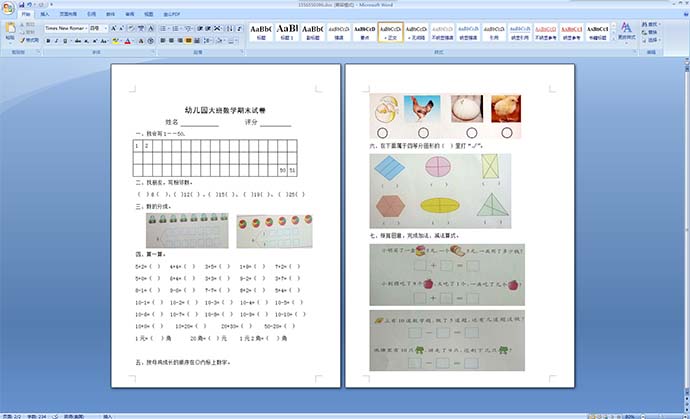The image size is (690, 419).
Task: Open the font name dropdown
Action: point(86,28)
